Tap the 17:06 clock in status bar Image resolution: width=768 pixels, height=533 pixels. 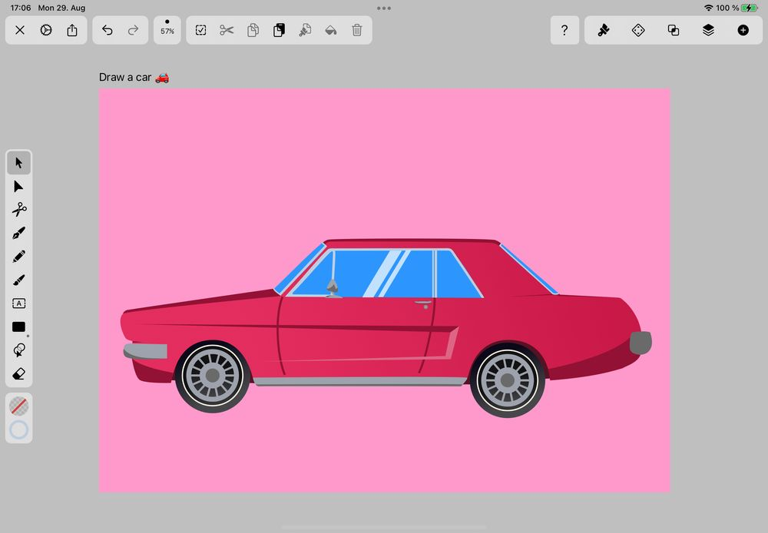(x=21, y=8)
